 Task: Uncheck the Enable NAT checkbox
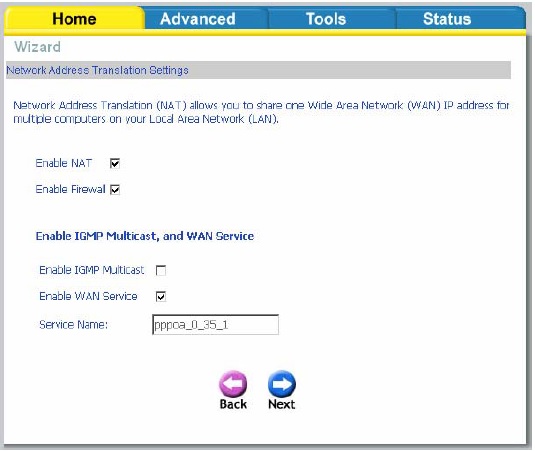(x=115, y=163)
